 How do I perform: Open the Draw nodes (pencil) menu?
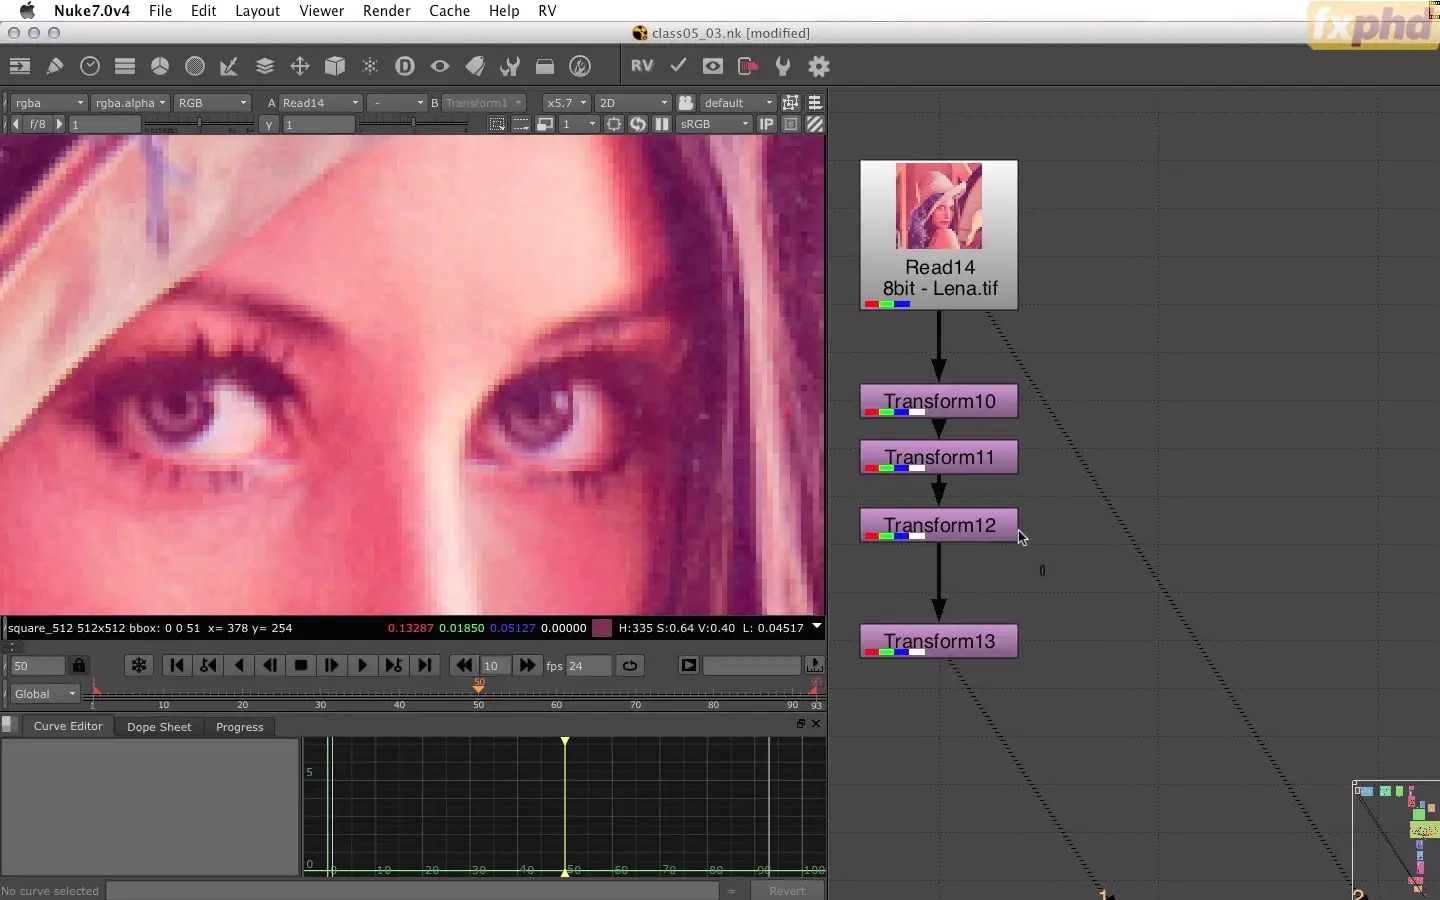(55, 66)
